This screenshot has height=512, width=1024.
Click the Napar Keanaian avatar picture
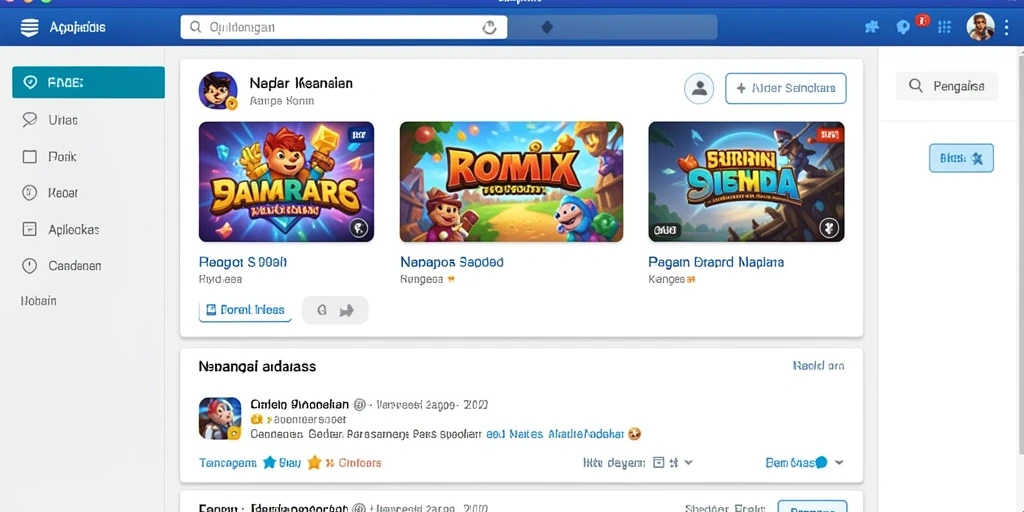coord(217,90)
